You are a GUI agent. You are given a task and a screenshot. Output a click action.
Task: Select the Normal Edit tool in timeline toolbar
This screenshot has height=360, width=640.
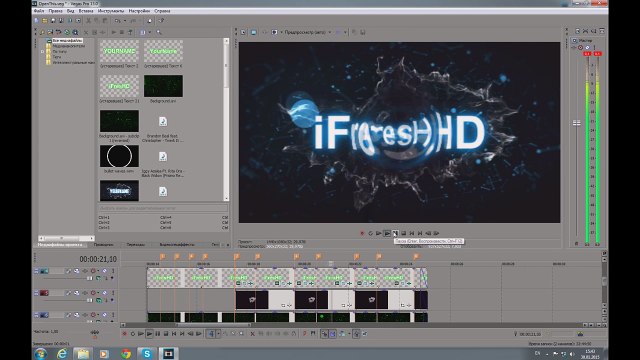tap(211, 334)
